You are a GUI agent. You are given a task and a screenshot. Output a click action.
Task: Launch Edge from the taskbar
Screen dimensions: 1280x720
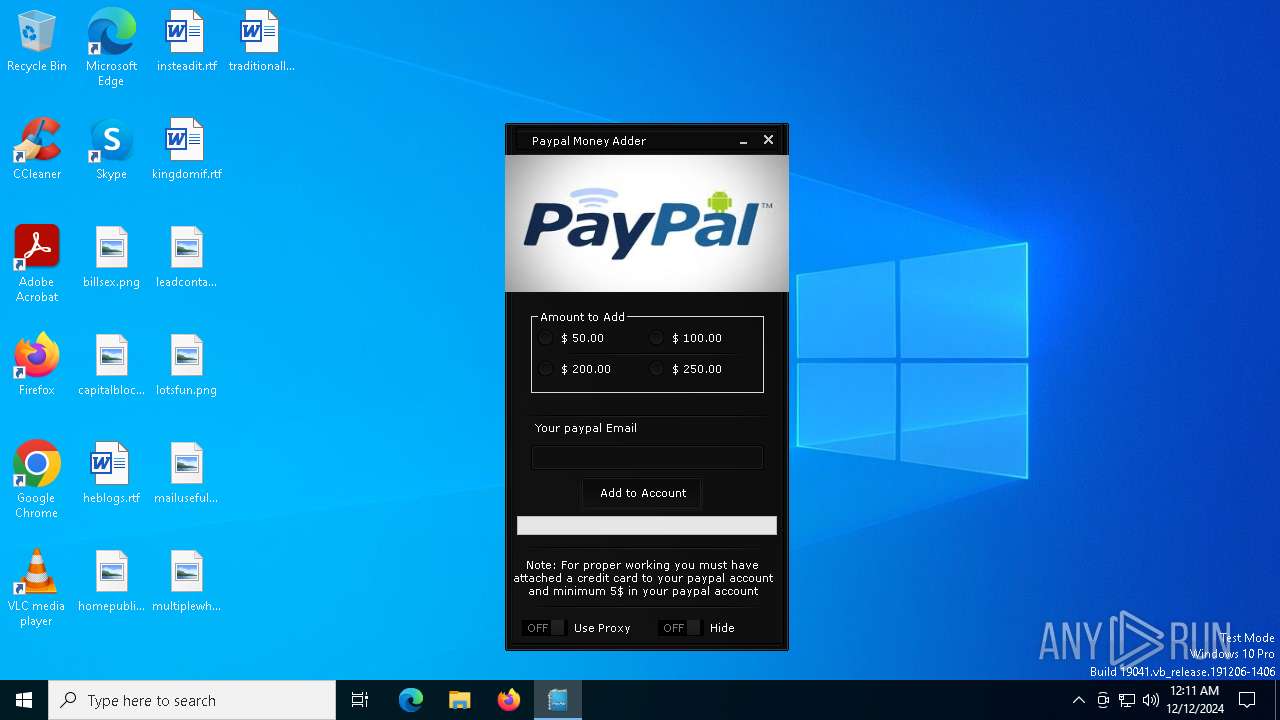coord(411,700)
